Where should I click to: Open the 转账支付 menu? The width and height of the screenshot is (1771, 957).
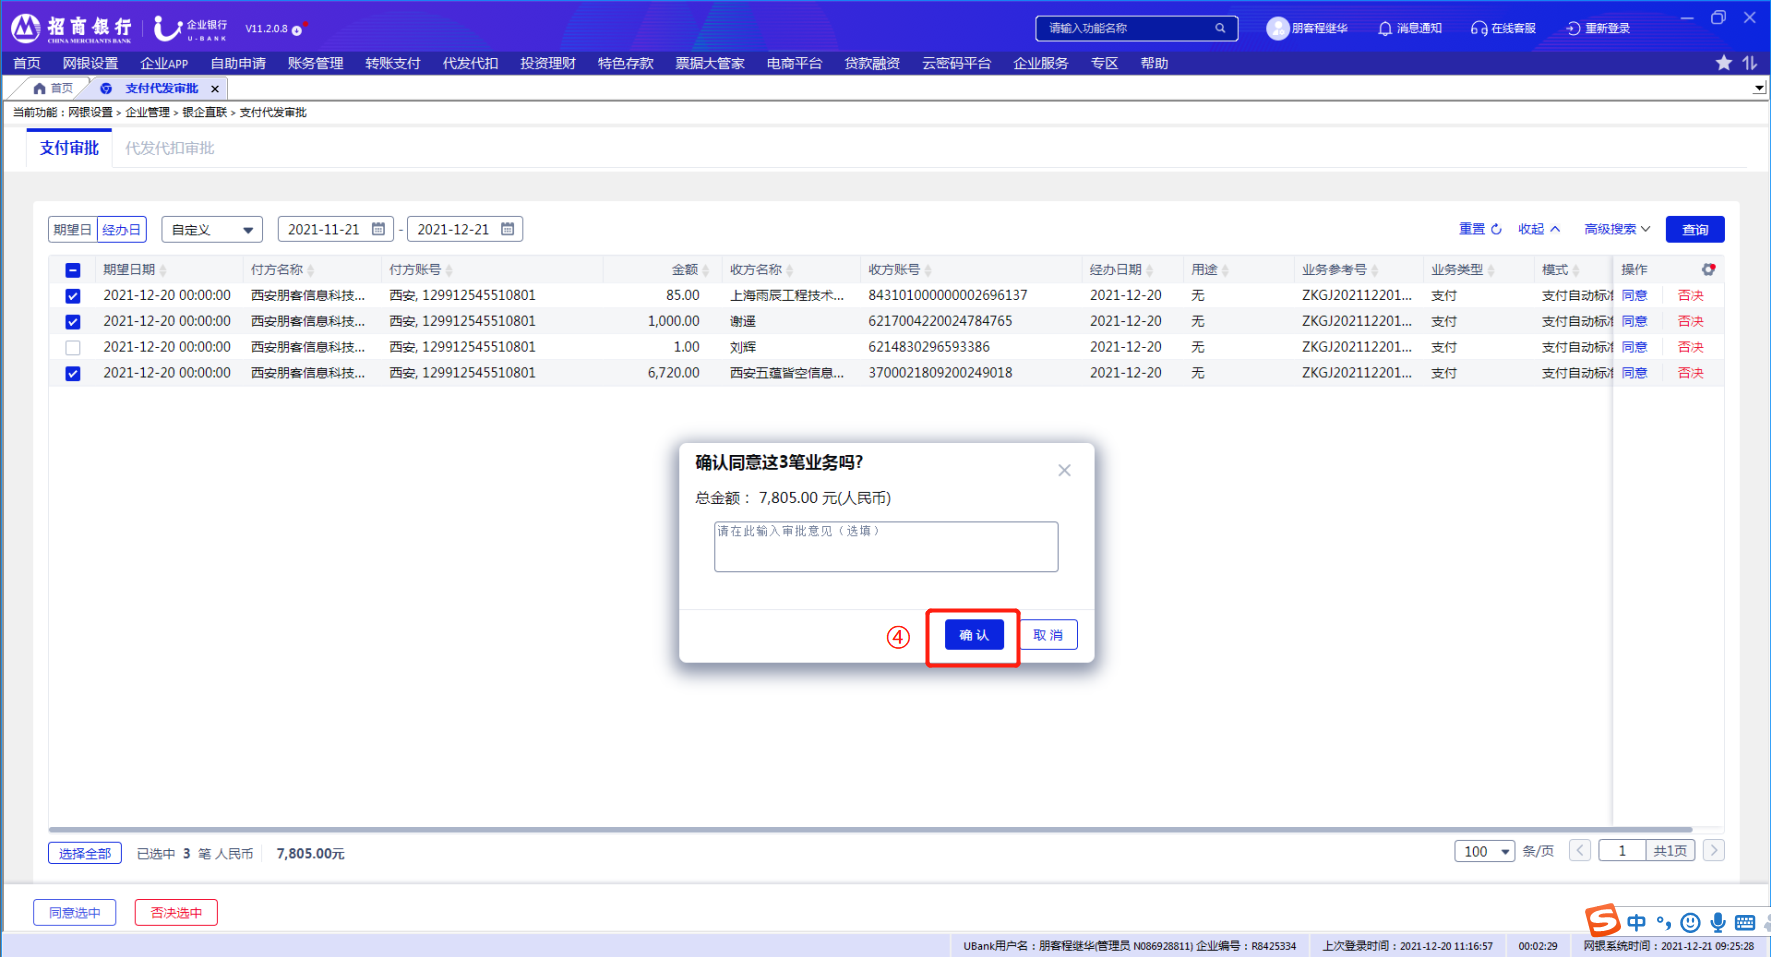[392, 63]
